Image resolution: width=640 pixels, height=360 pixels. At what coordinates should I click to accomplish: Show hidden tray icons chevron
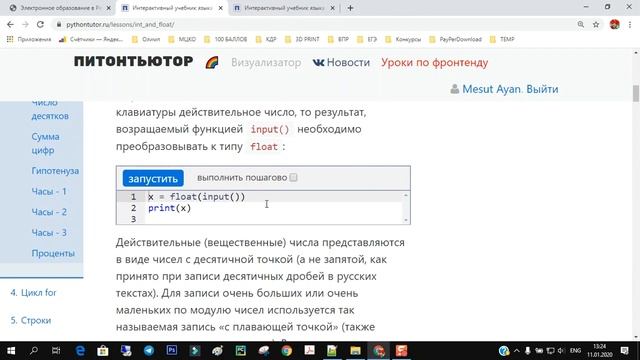[x=517, y=351]
